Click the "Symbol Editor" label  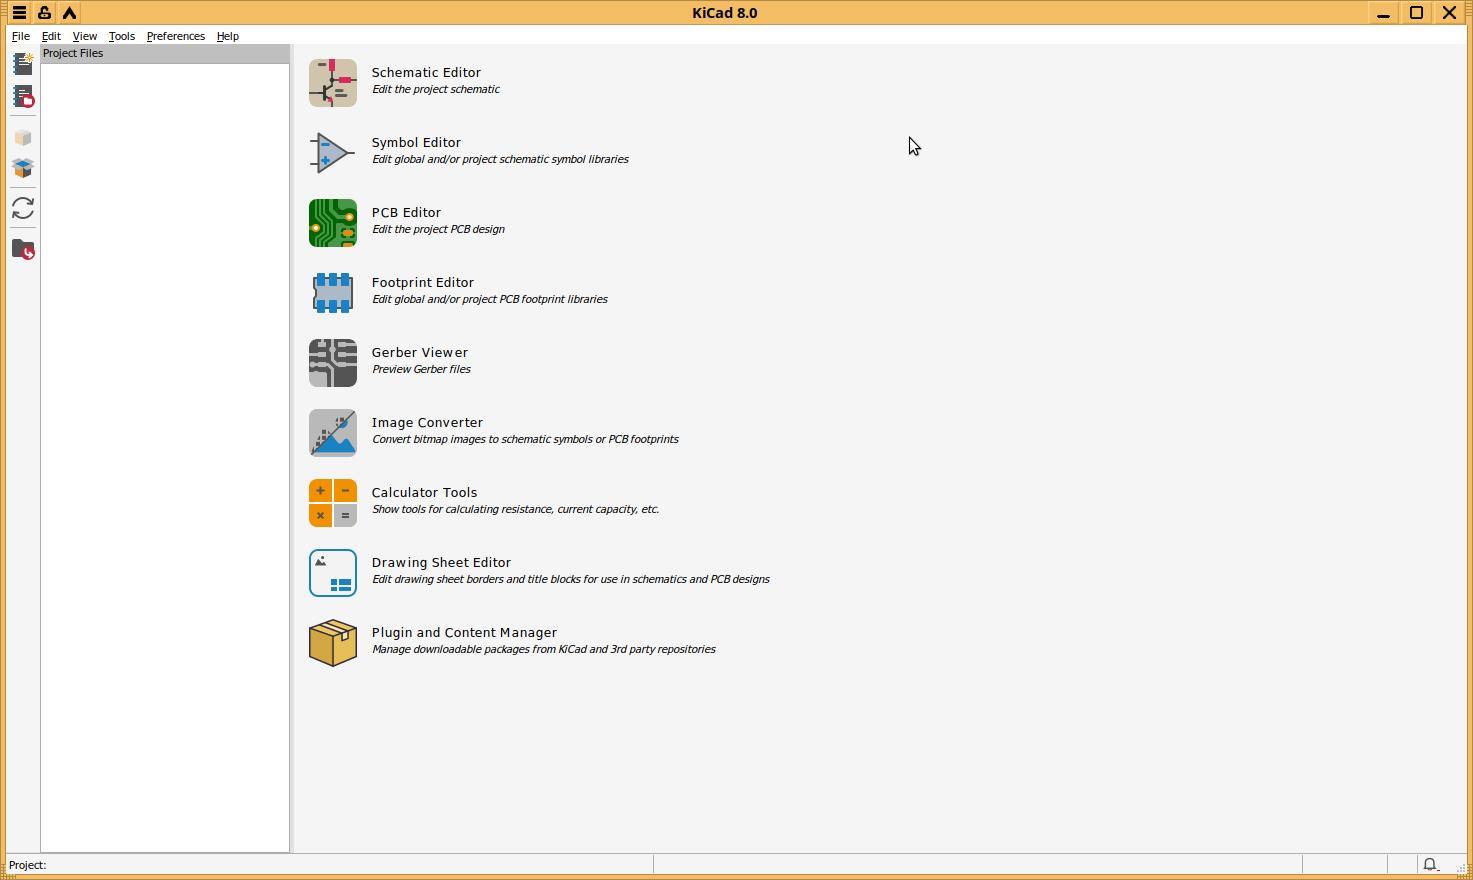[x=416, y=142]
